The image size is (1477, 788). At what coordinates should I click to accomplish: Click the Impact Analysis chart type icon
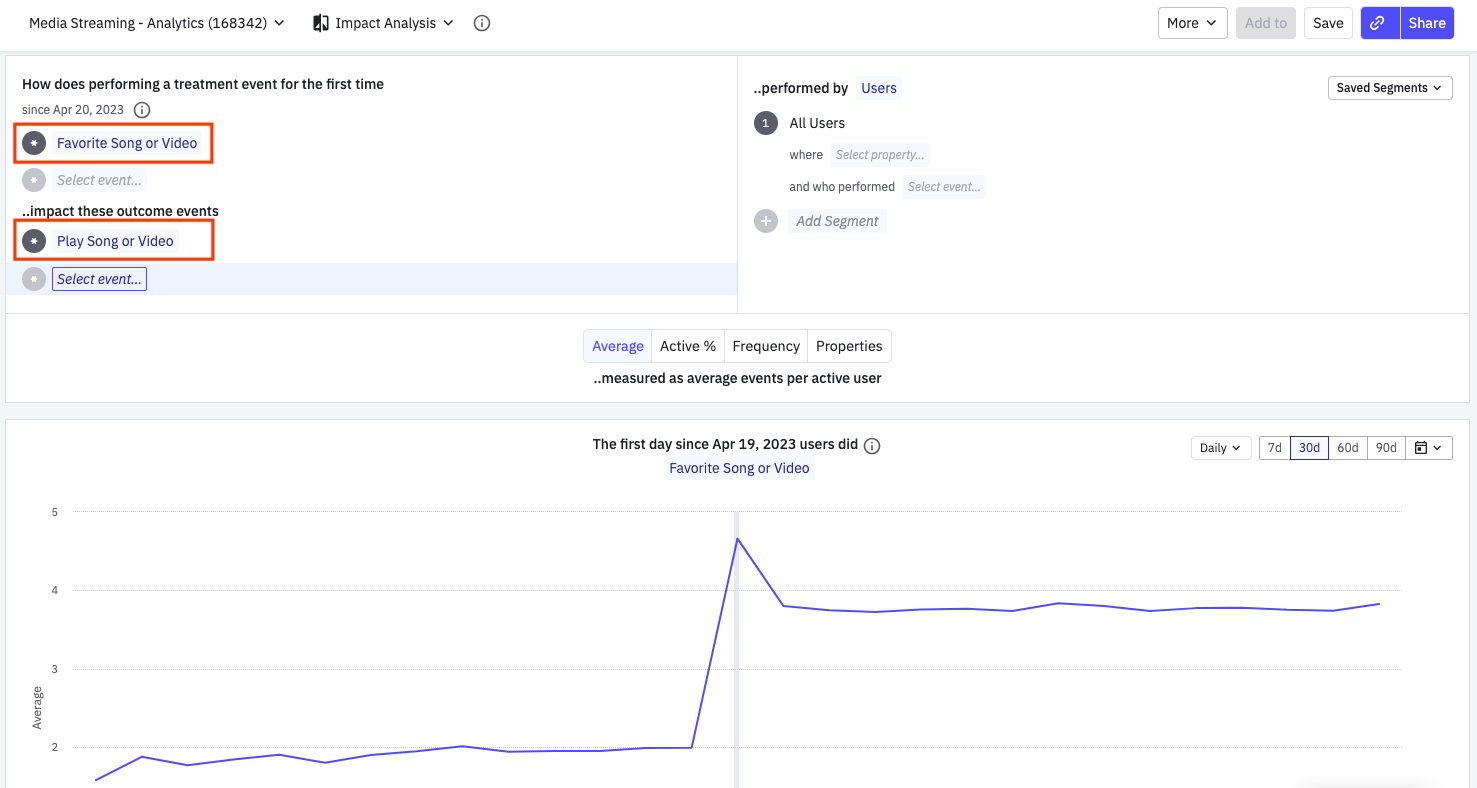[x=321, y=23]
